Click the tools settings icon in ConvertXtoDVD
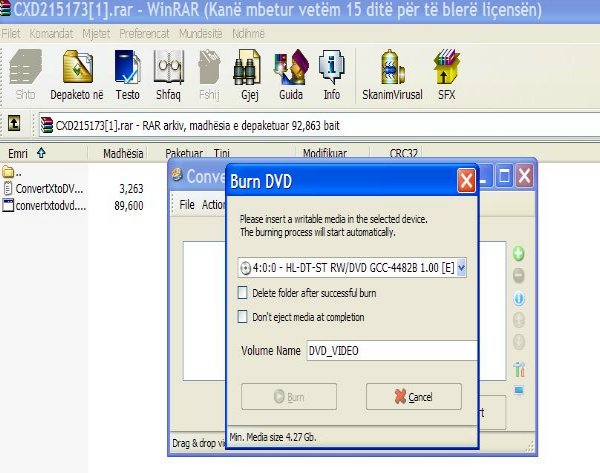 [519, 369]
